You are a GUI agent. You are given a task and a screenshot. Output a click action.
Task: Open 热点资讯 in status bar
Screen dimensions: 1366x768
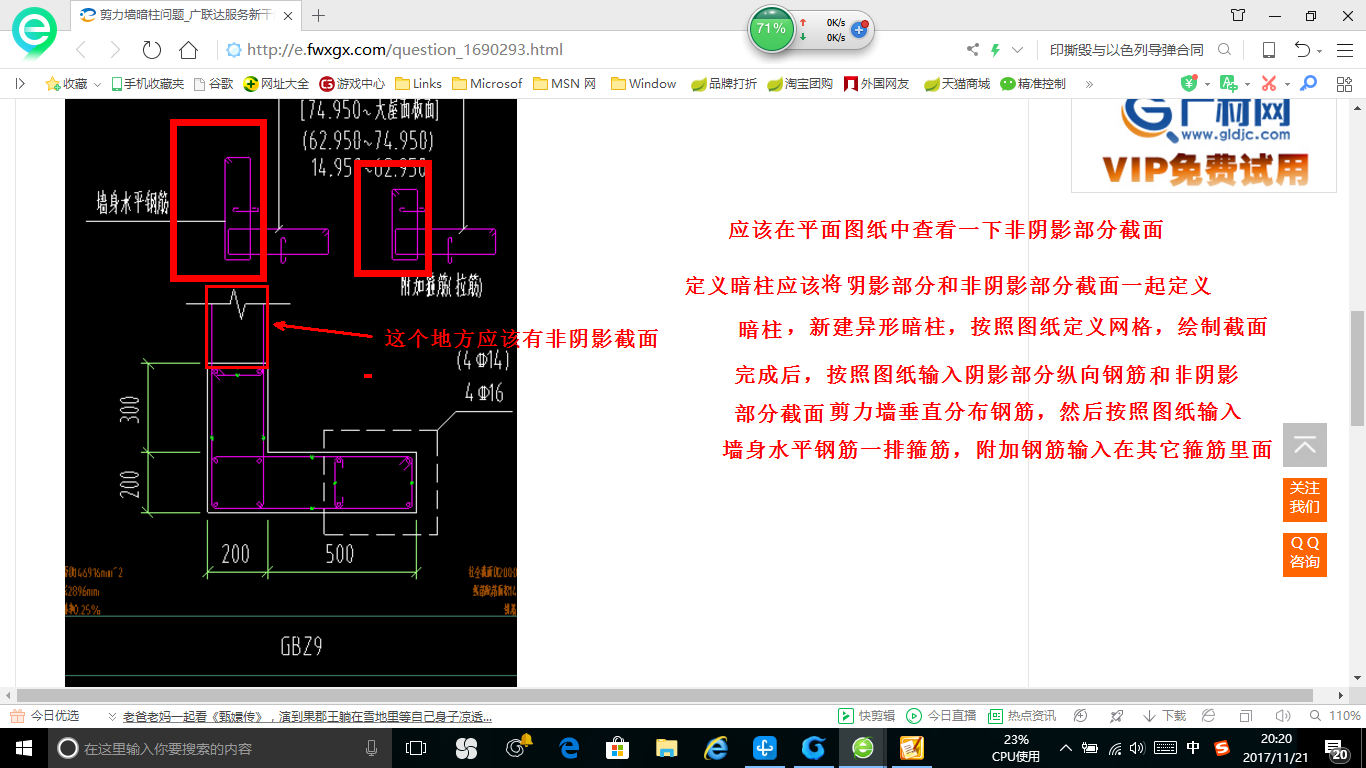[x=1022, y=716]
